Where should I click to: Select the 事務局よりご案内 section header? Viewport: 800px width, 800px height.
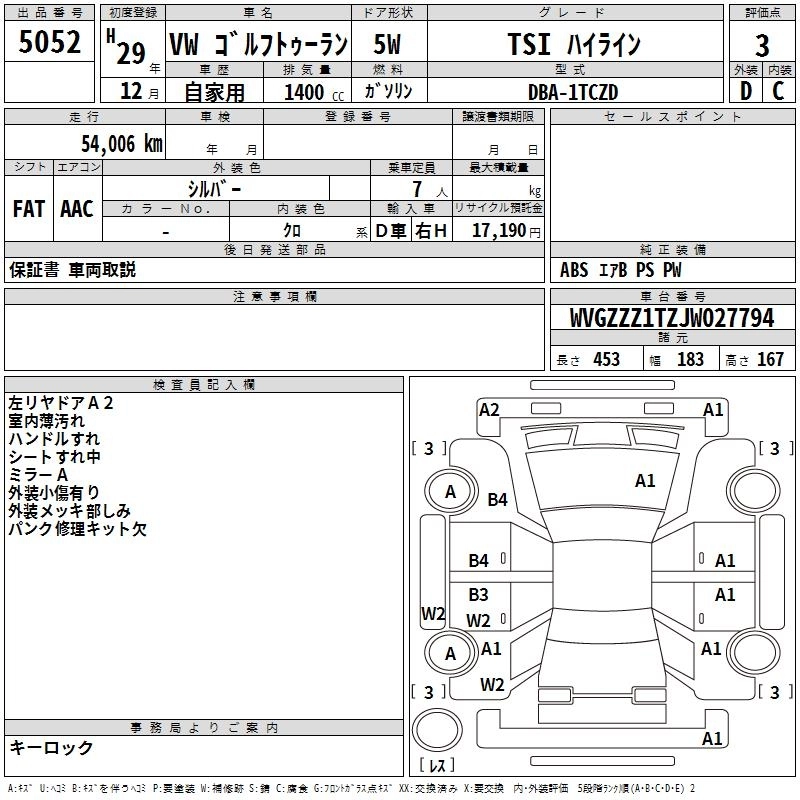204,728
